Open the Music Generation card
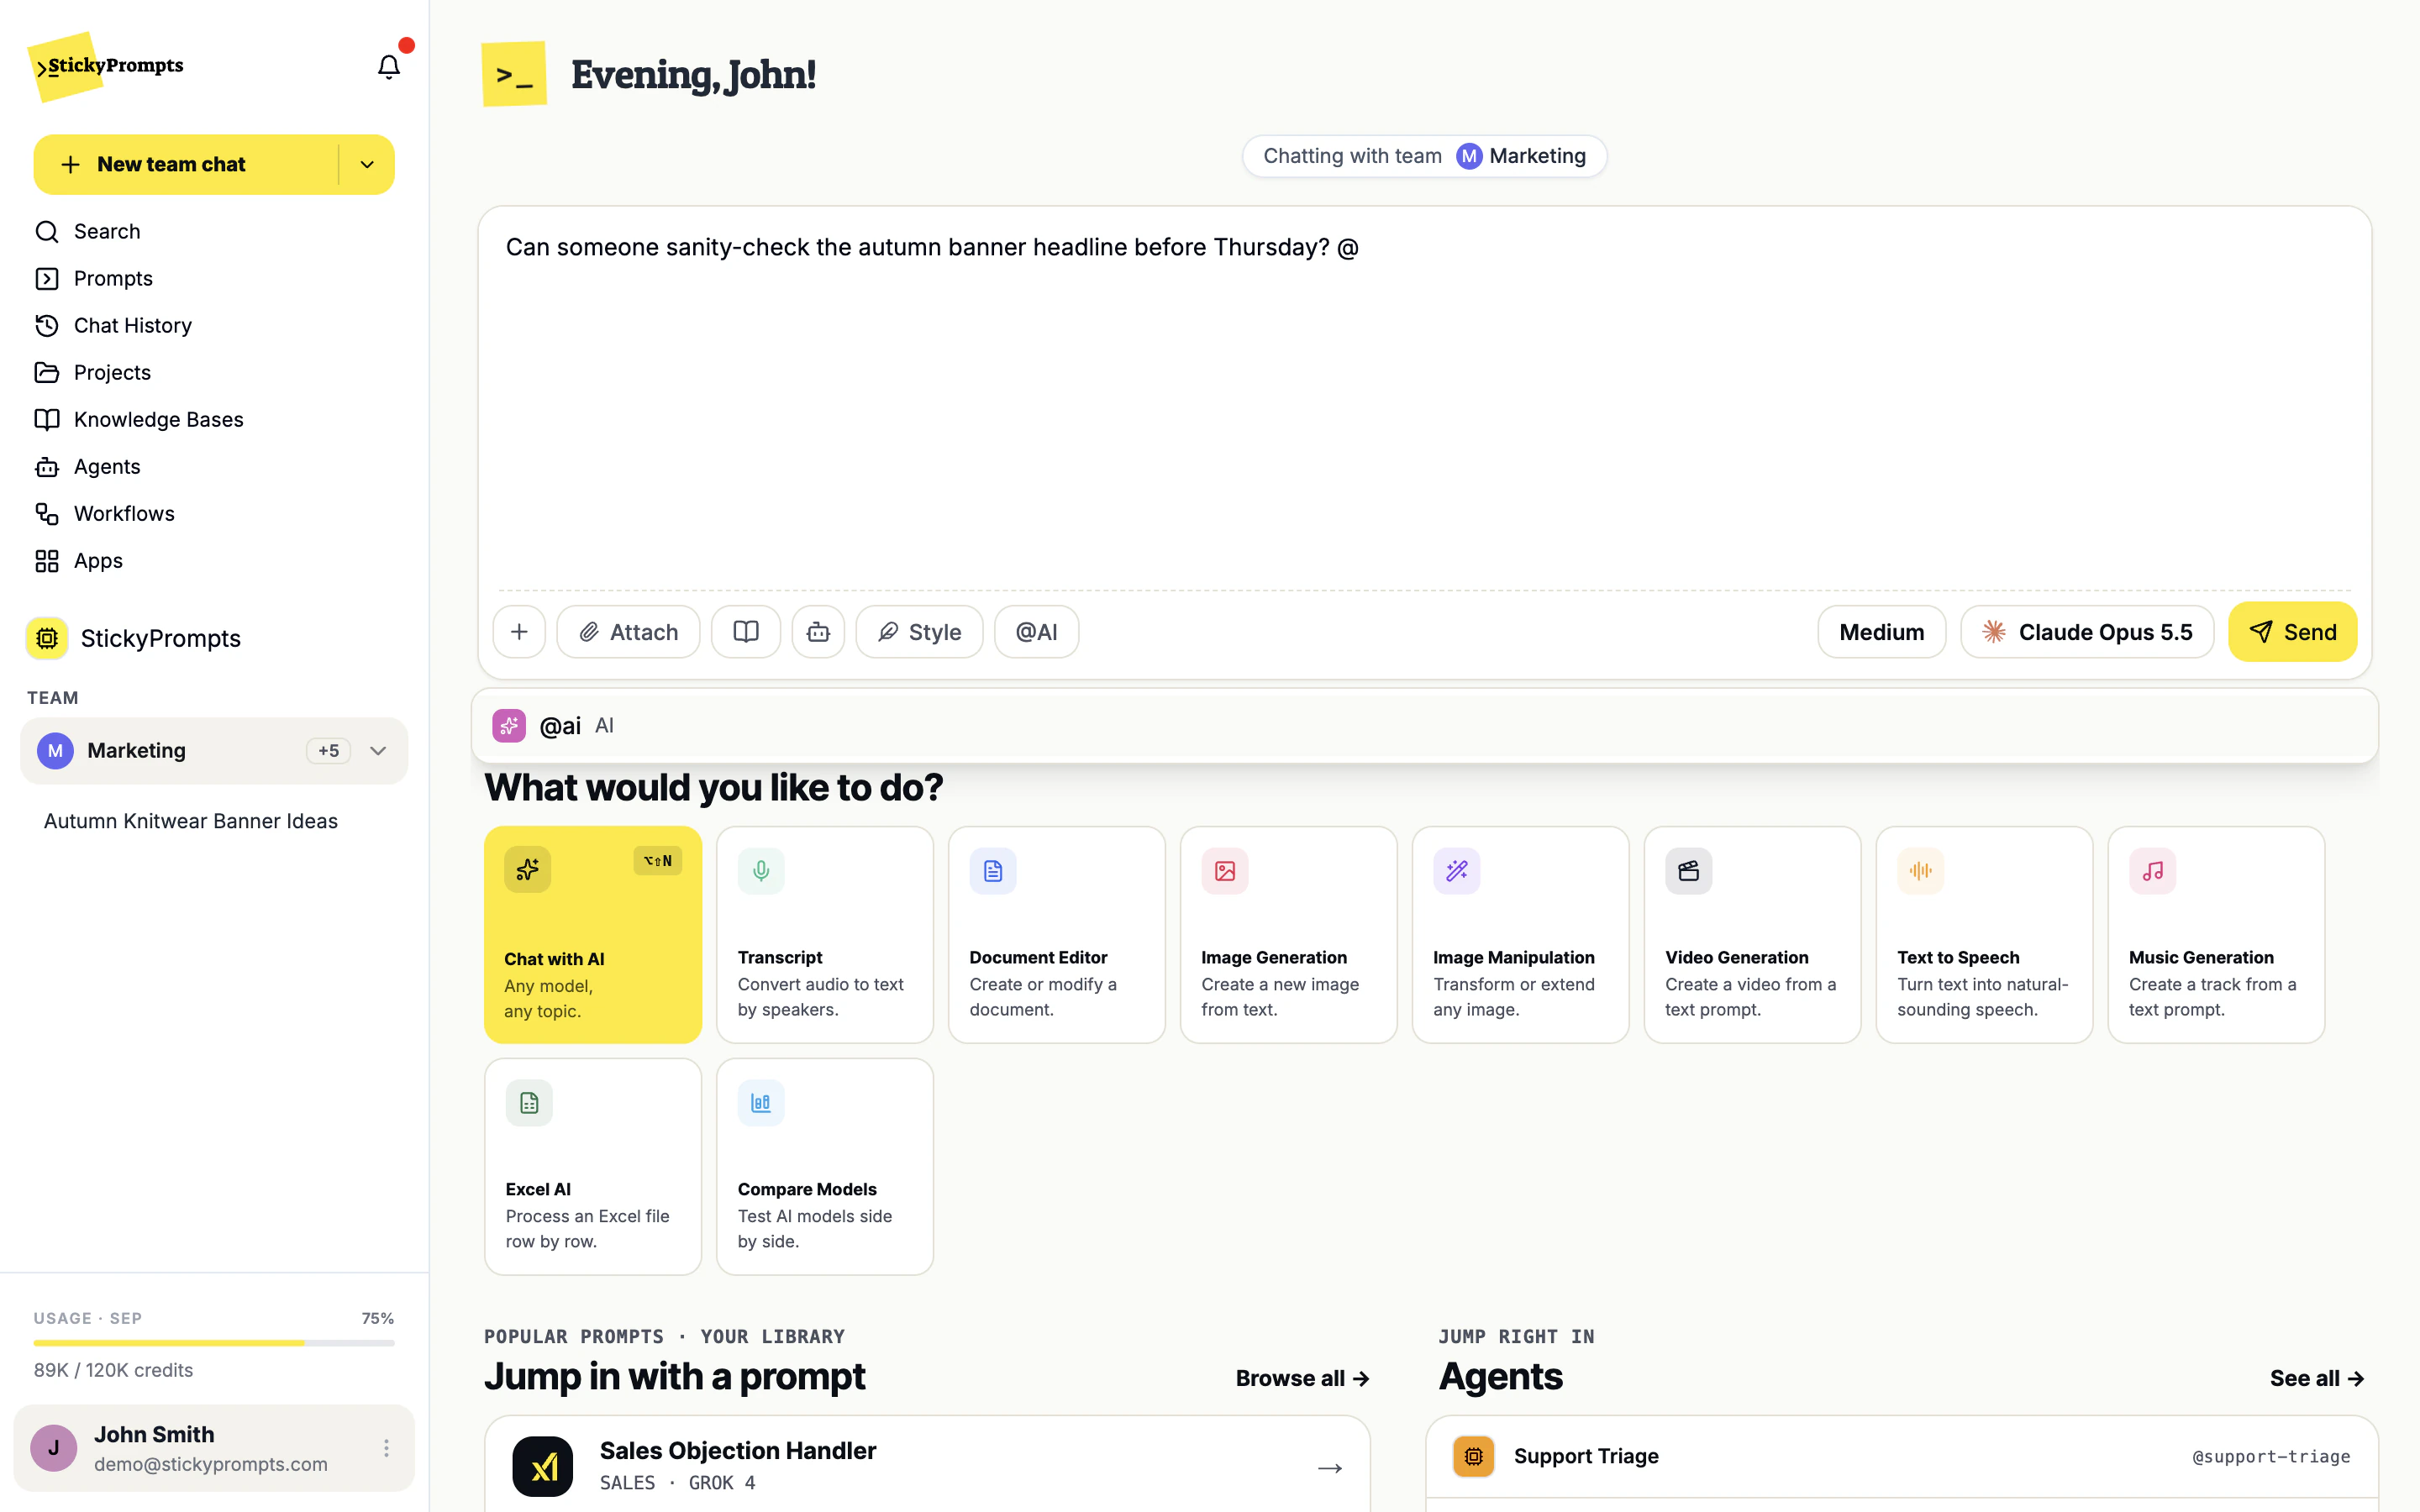The height and width of the screenshot is (1512, 2420). pyautogui.click(x=2217, y=935)
